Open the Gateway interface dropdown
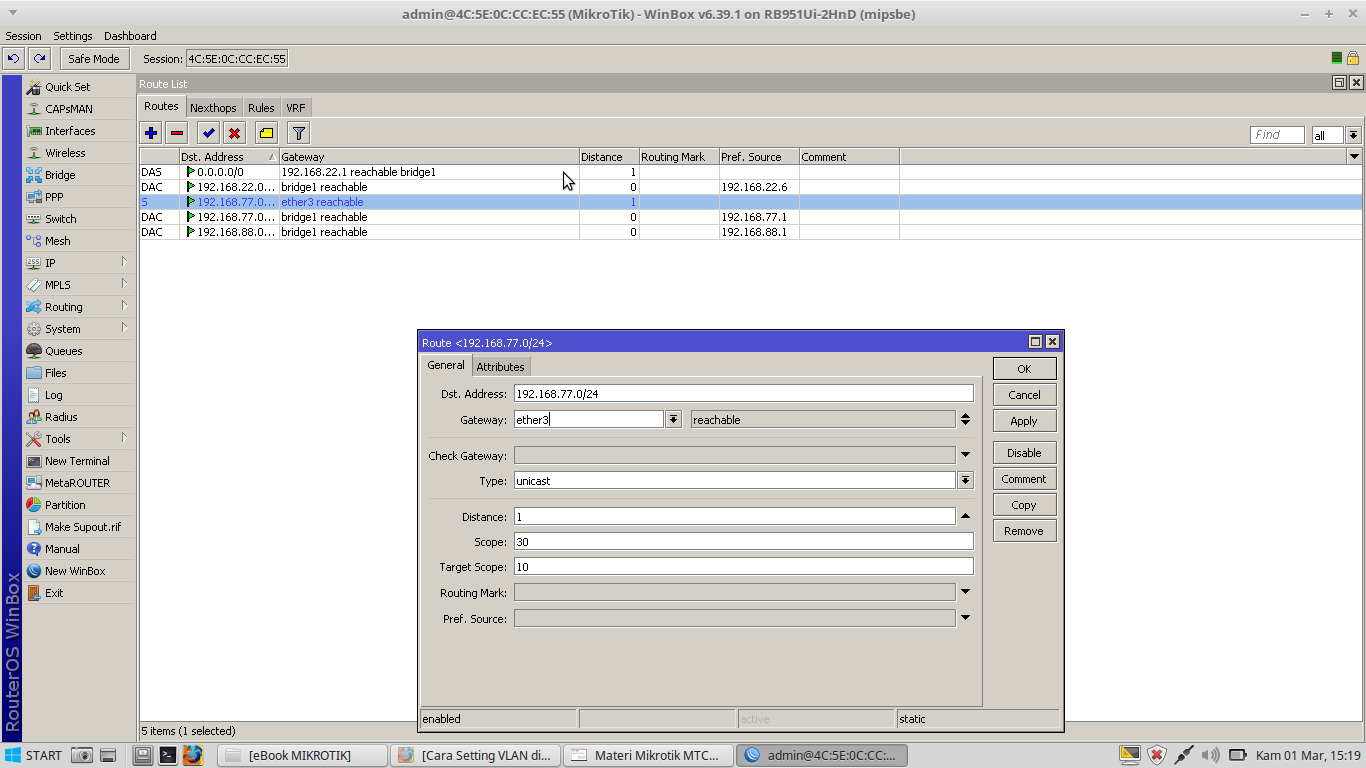This screenshot has height=768, width=1366. click(x=674, y=420)
